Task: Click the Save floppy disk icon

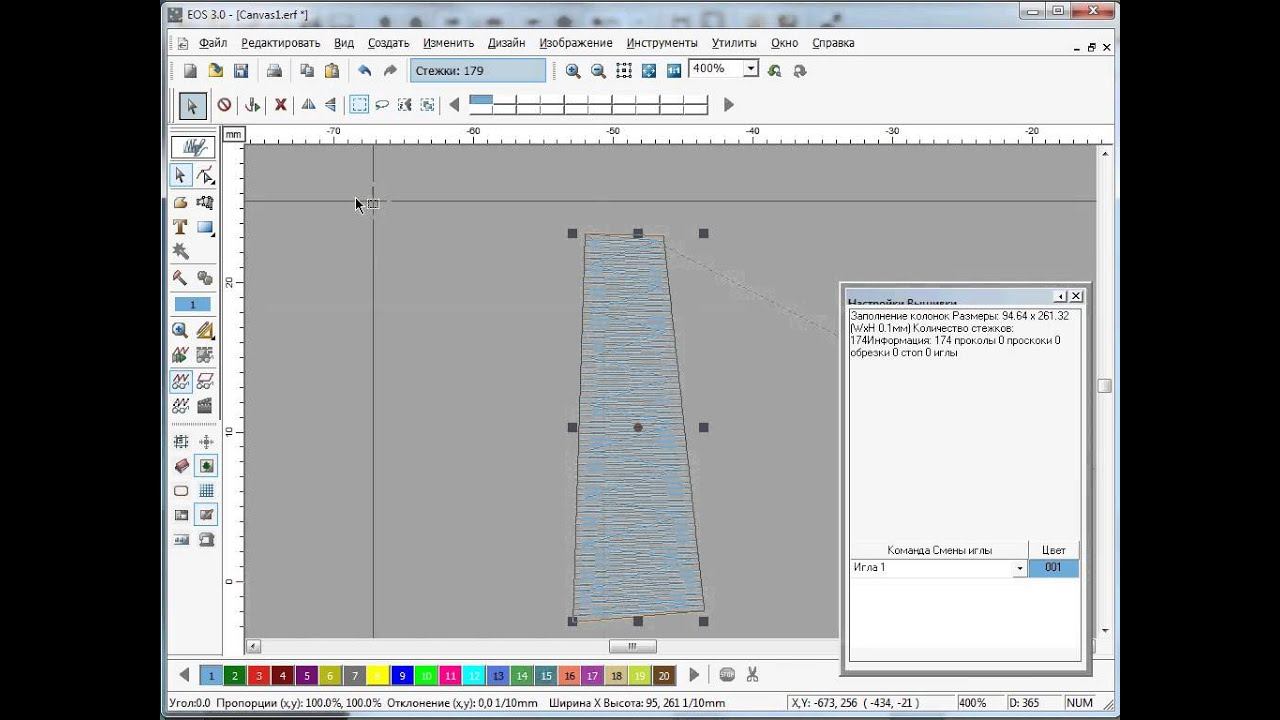Action: (x=241, y=71)
